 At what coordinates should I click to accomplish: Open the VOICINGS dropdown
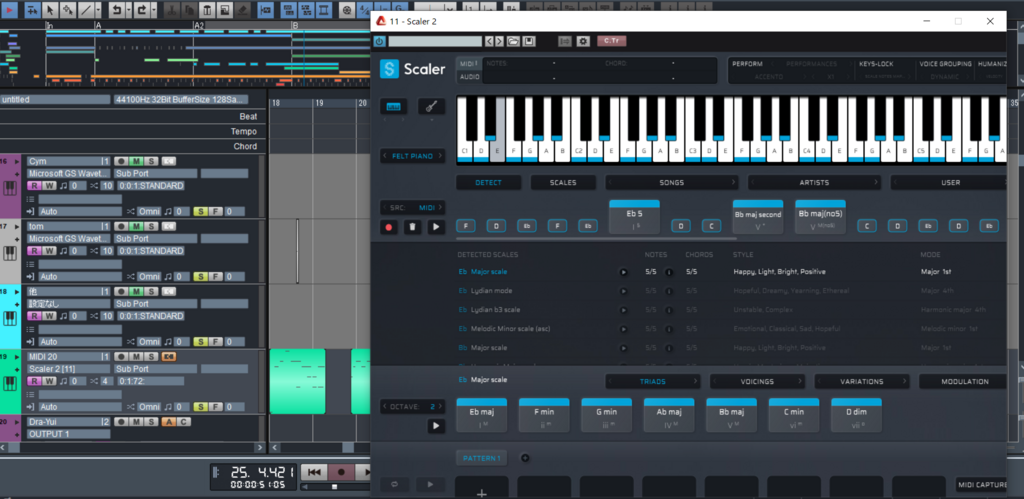click(x=758, y=381)
